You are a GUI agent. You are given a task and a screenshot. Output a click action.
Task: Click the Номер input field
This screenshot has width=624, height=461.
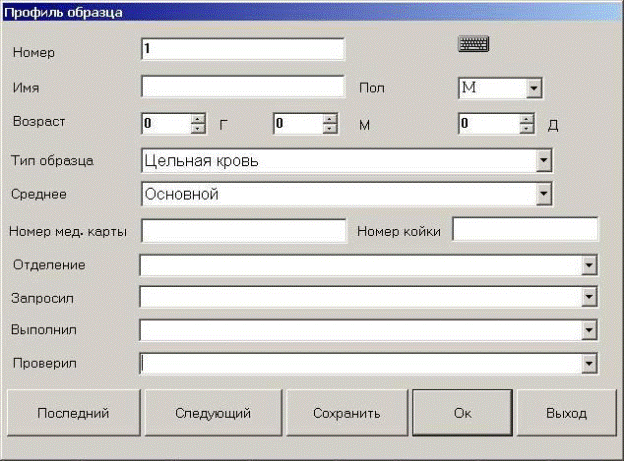click(243, 49)
